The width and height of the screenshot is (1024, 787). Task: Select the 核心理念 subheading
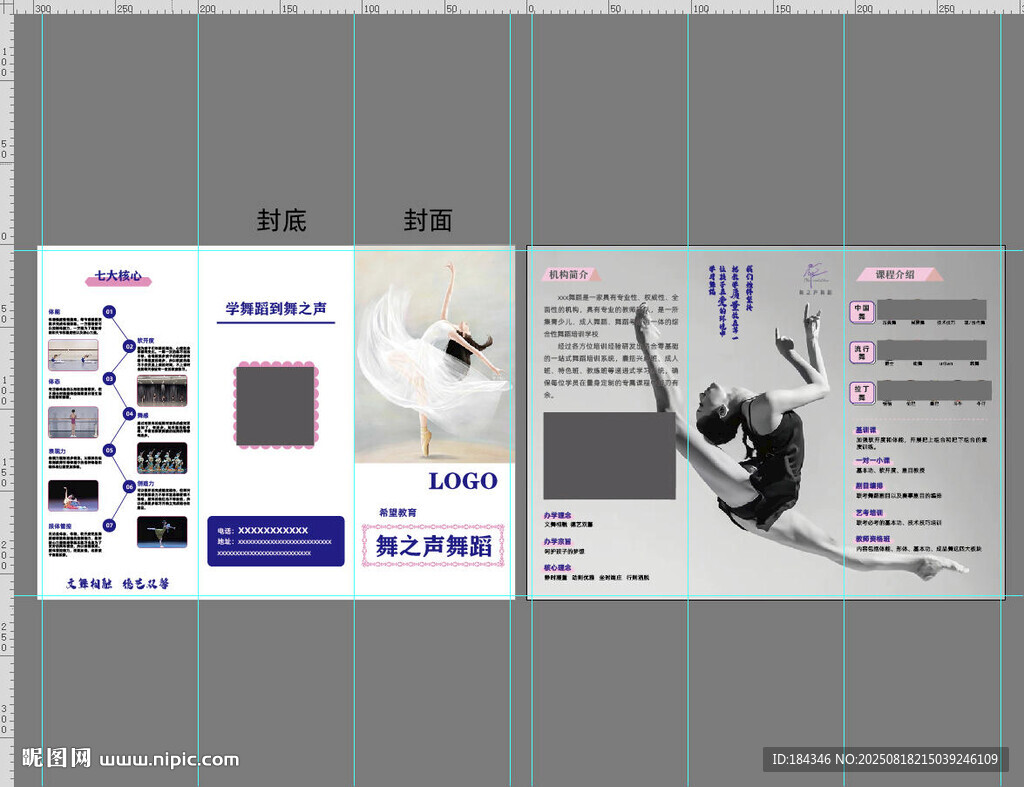click(557, 568)
